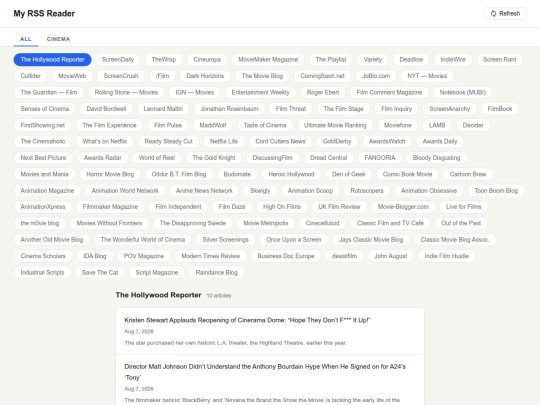Image resolution: width=540 pixels, height=405 pixels.
Task: Select the ScreenDaily feed
Action: (118, 60)
